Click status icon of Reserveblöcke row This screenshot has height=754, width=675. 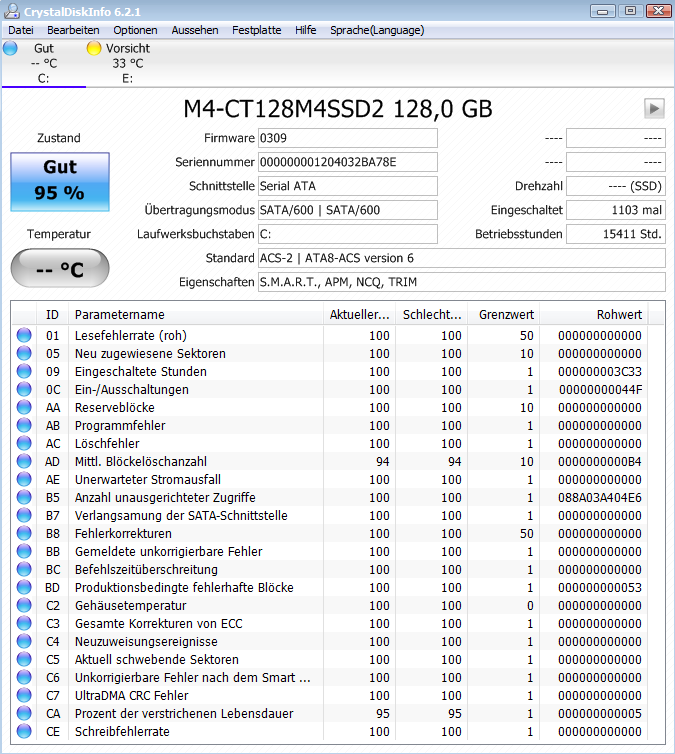[24, 407]
